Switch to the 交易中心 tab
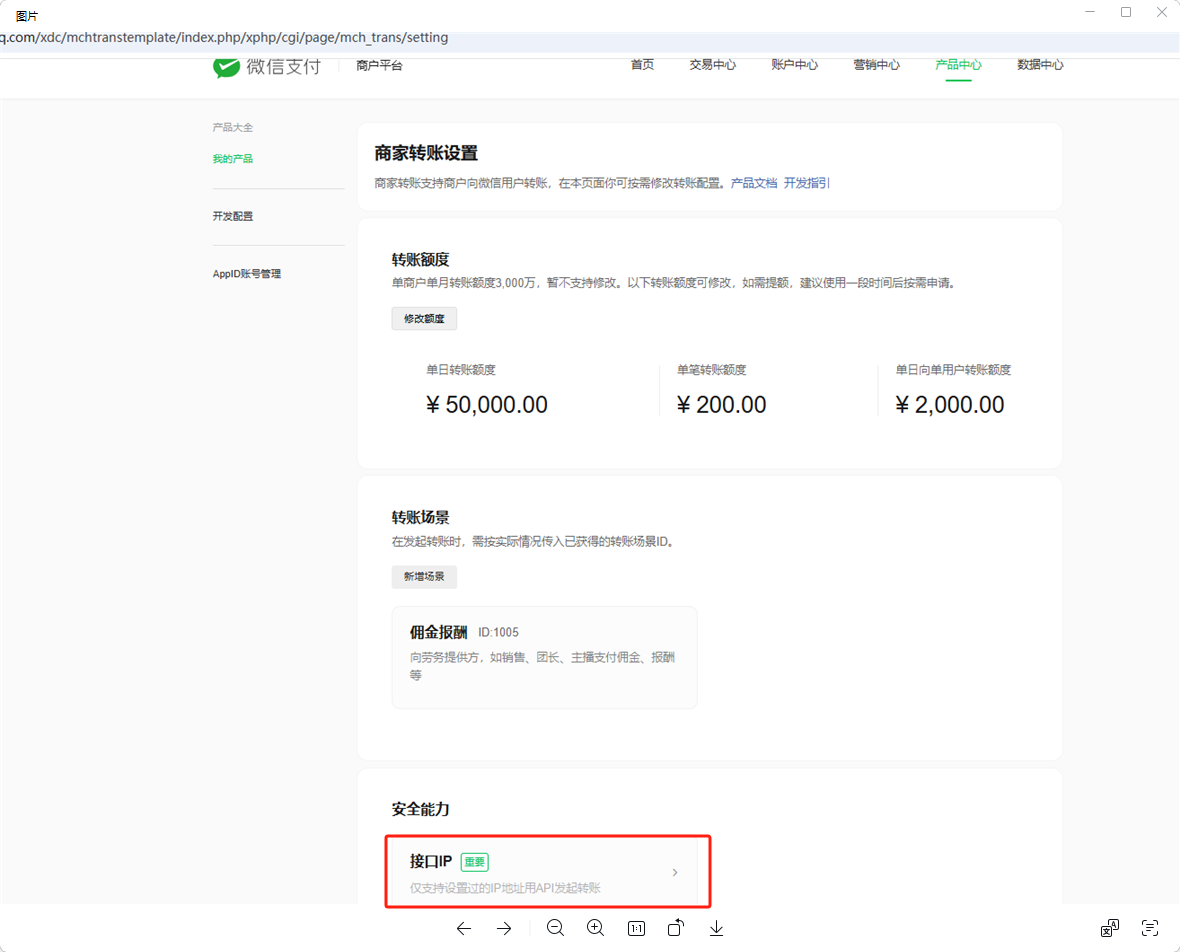 click(x=712, y=65)
